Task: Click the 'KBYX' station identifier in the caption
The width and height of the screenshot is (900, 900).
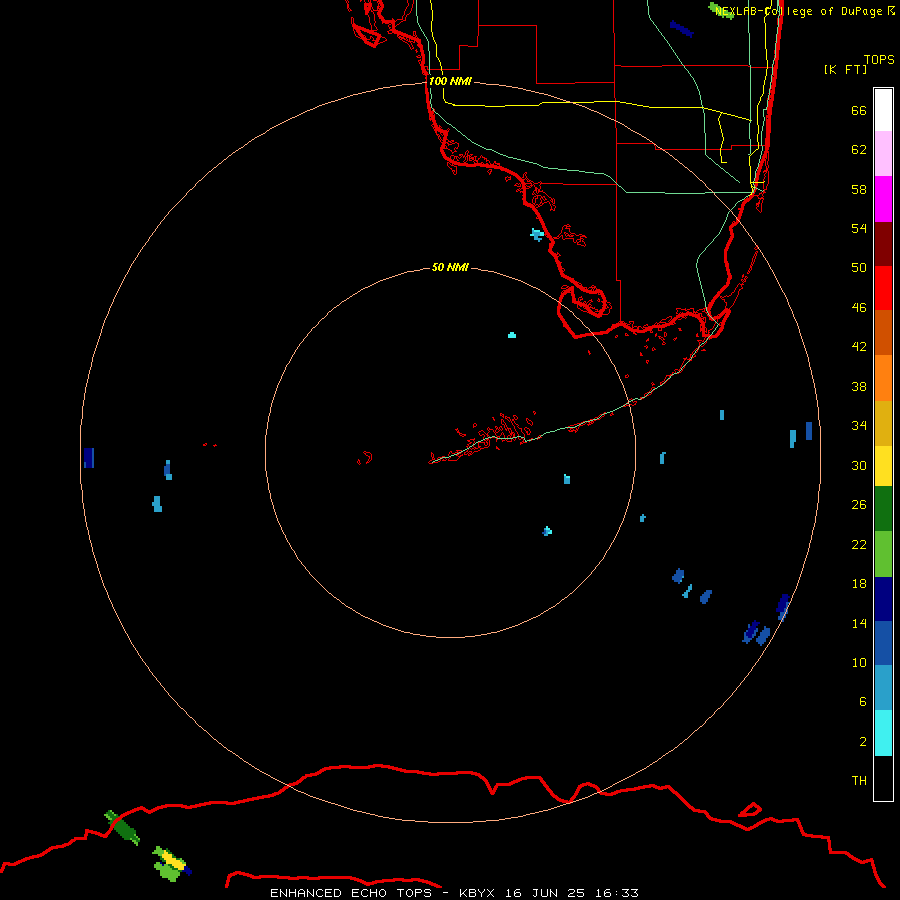Action: pos(476,893)
